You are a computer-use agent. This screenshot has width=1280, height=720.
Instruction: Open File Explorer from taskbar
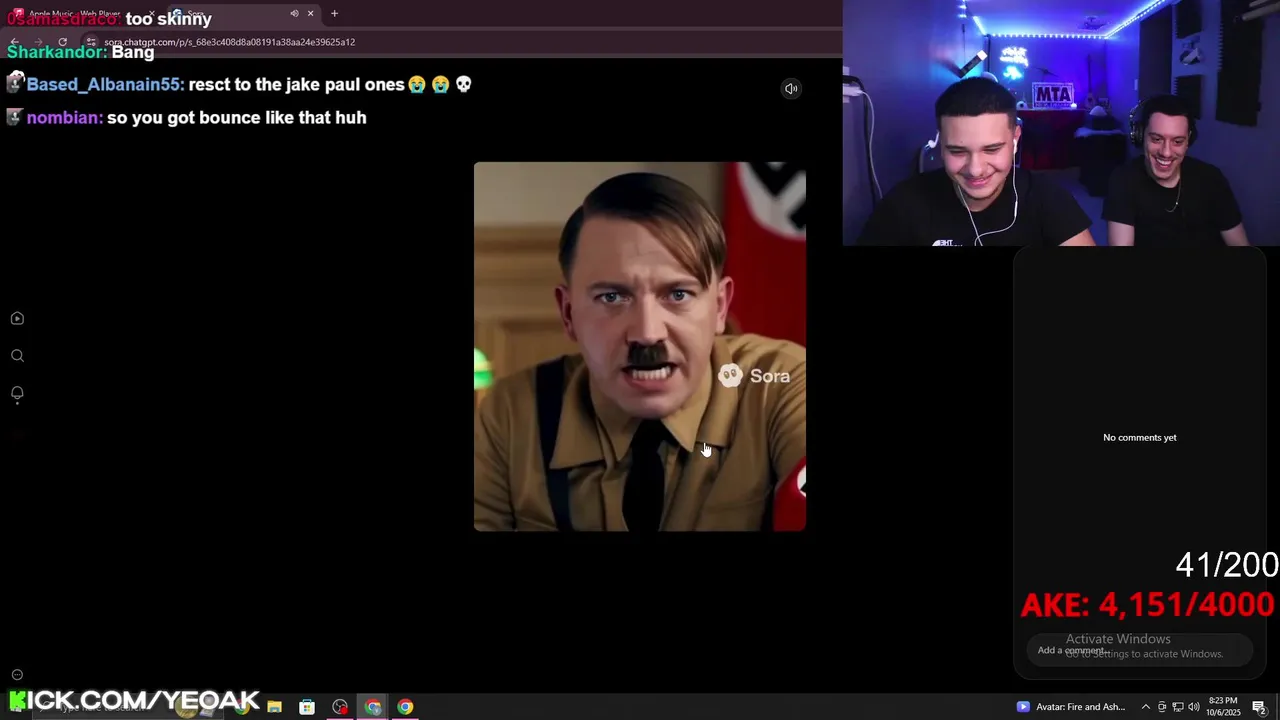click(274, 707)
